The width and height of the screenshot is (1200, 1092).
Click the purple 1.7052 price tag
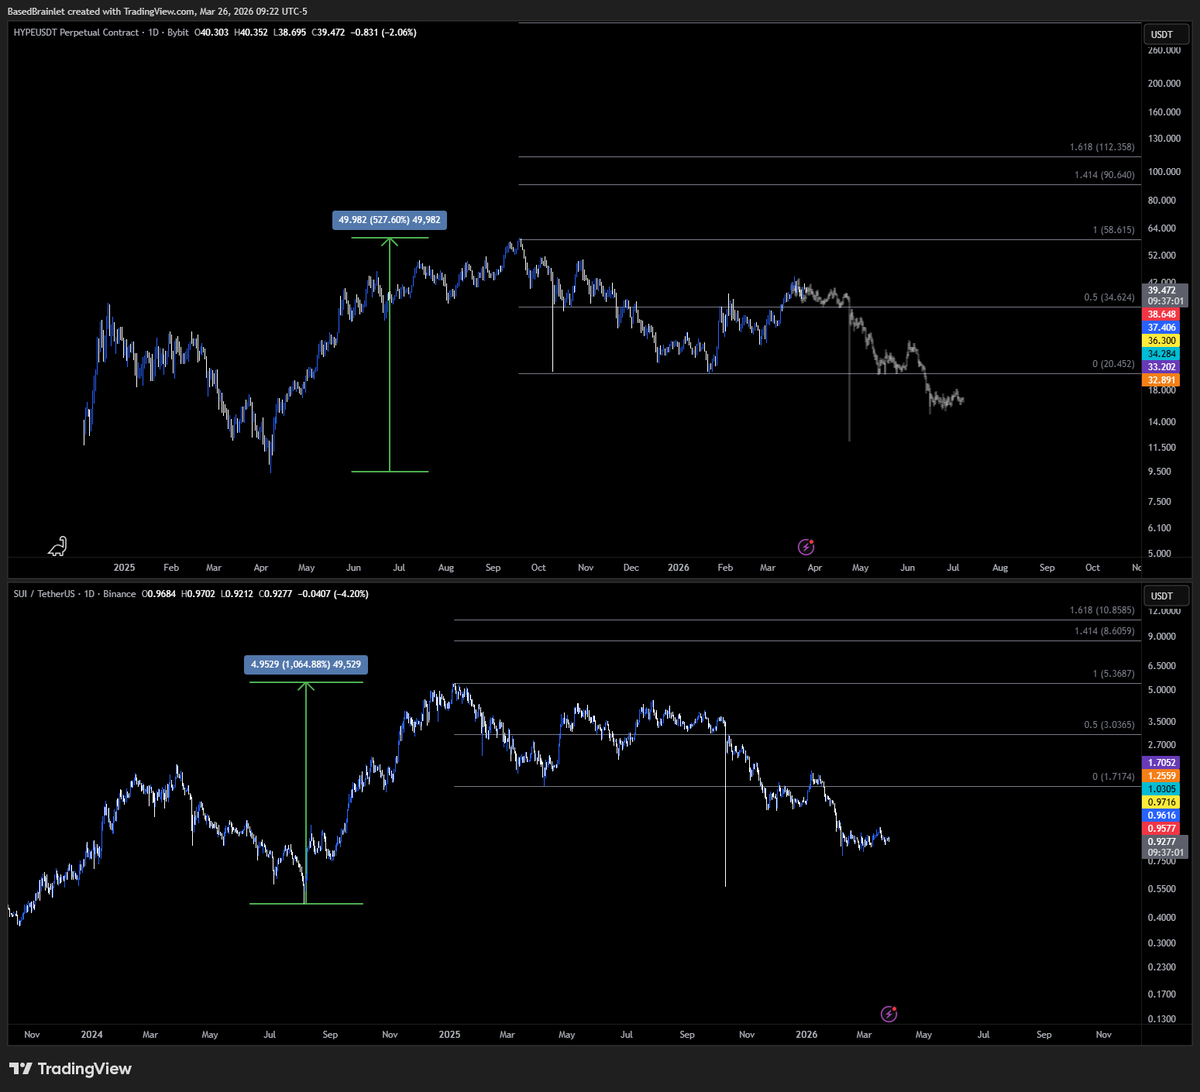(x=1162, y=762)
